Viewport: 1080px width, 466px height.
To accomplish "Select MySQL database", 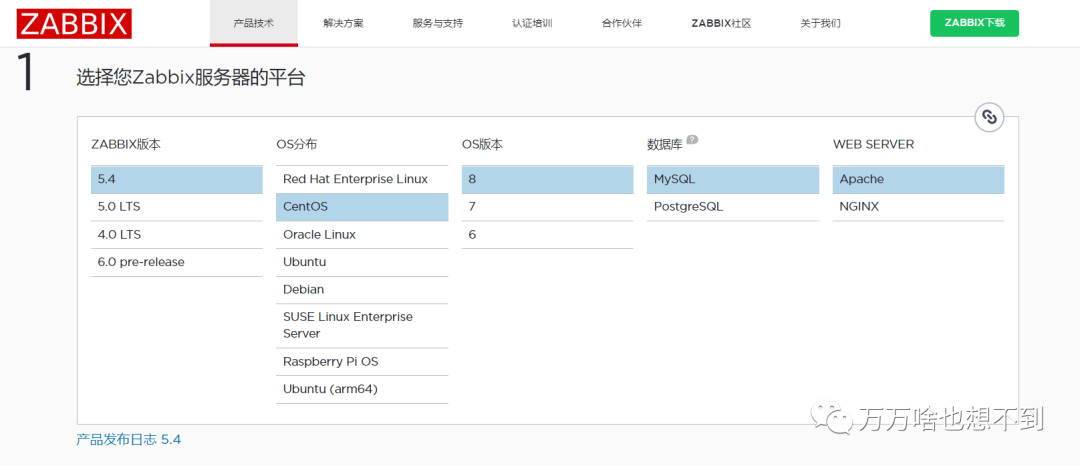I will tap(733, 179).
